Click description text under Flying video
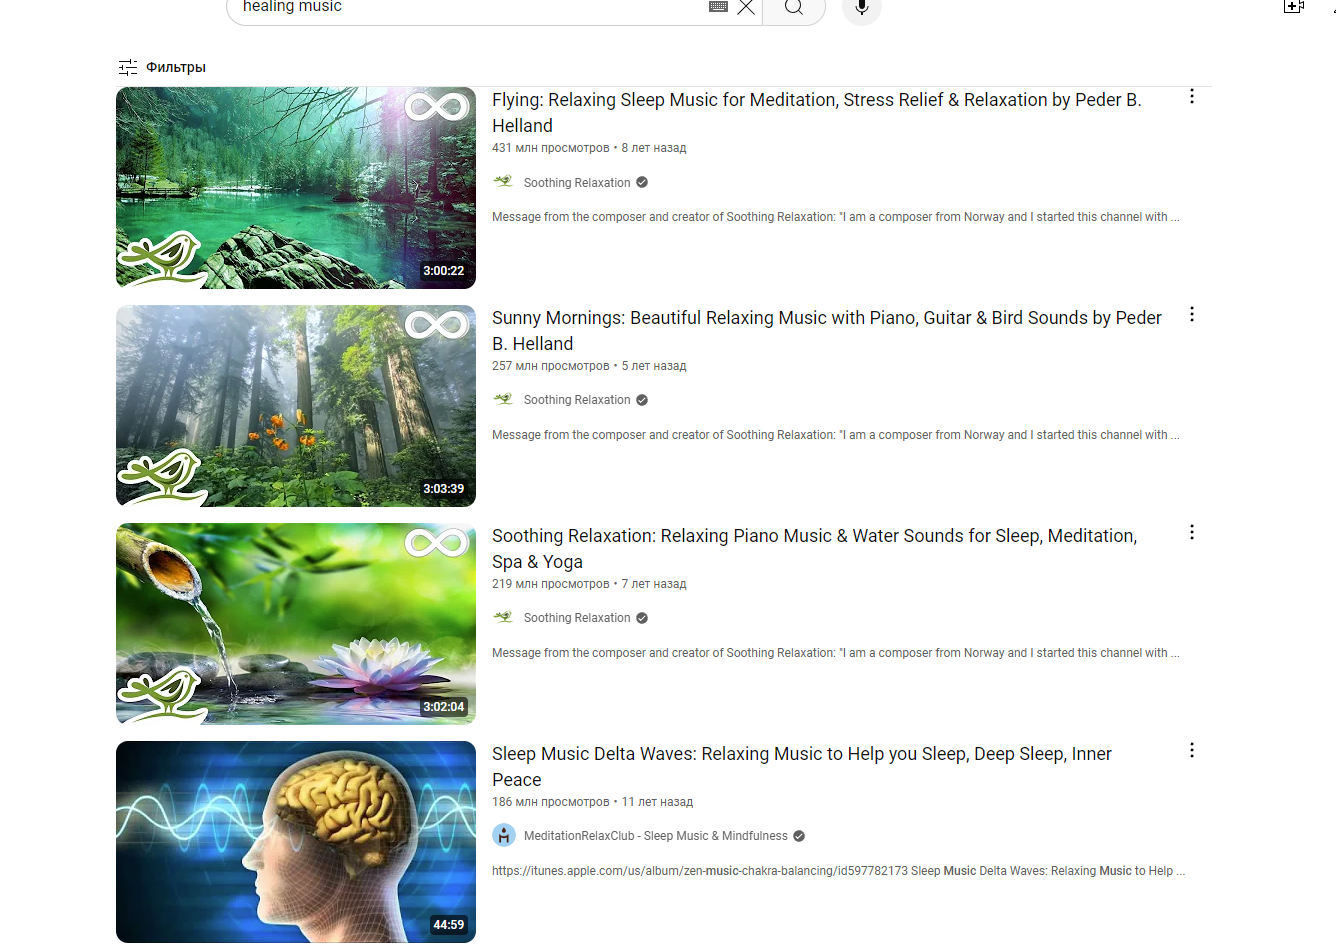The height and width of the screenshot is (947, 1336). pos(836,217)
